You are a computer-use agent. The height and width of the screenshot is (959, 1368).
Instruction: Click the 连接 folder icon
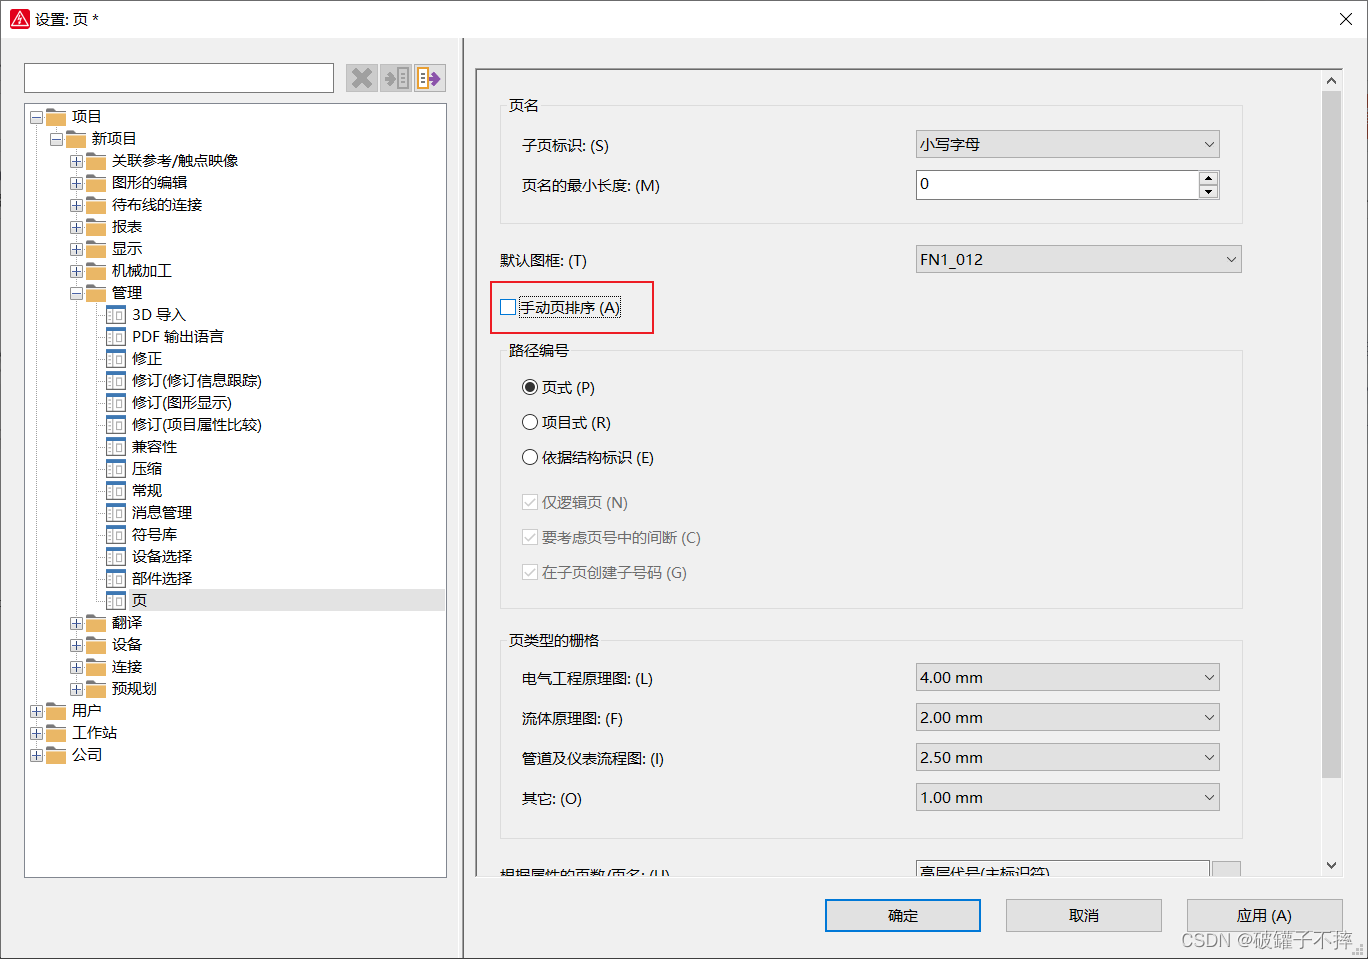[96, 667]
